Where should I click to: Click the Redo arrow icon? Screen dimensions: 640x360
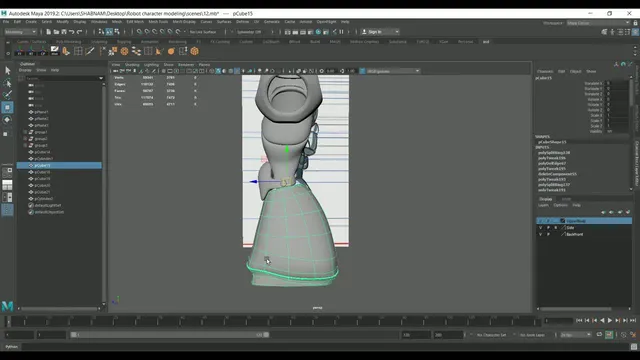[x=80, y=32]
